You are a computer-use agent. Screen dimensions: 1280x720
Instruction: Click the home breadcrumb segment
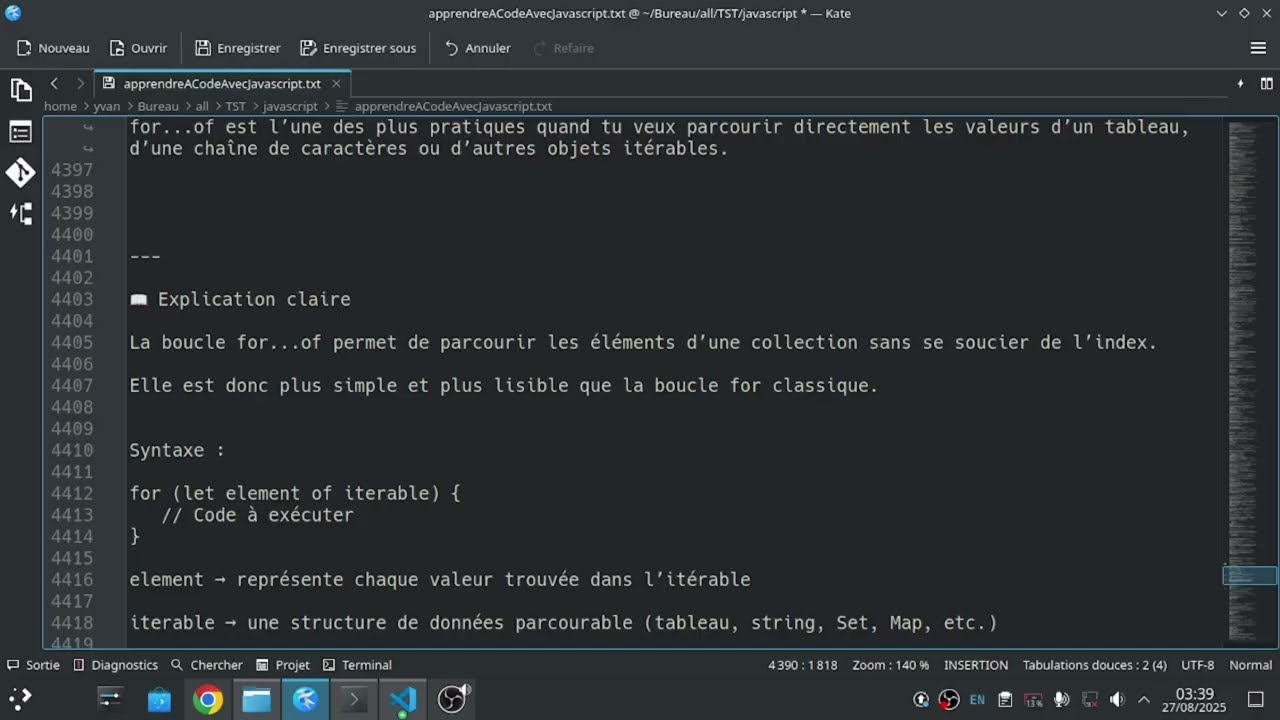(60, 106)
